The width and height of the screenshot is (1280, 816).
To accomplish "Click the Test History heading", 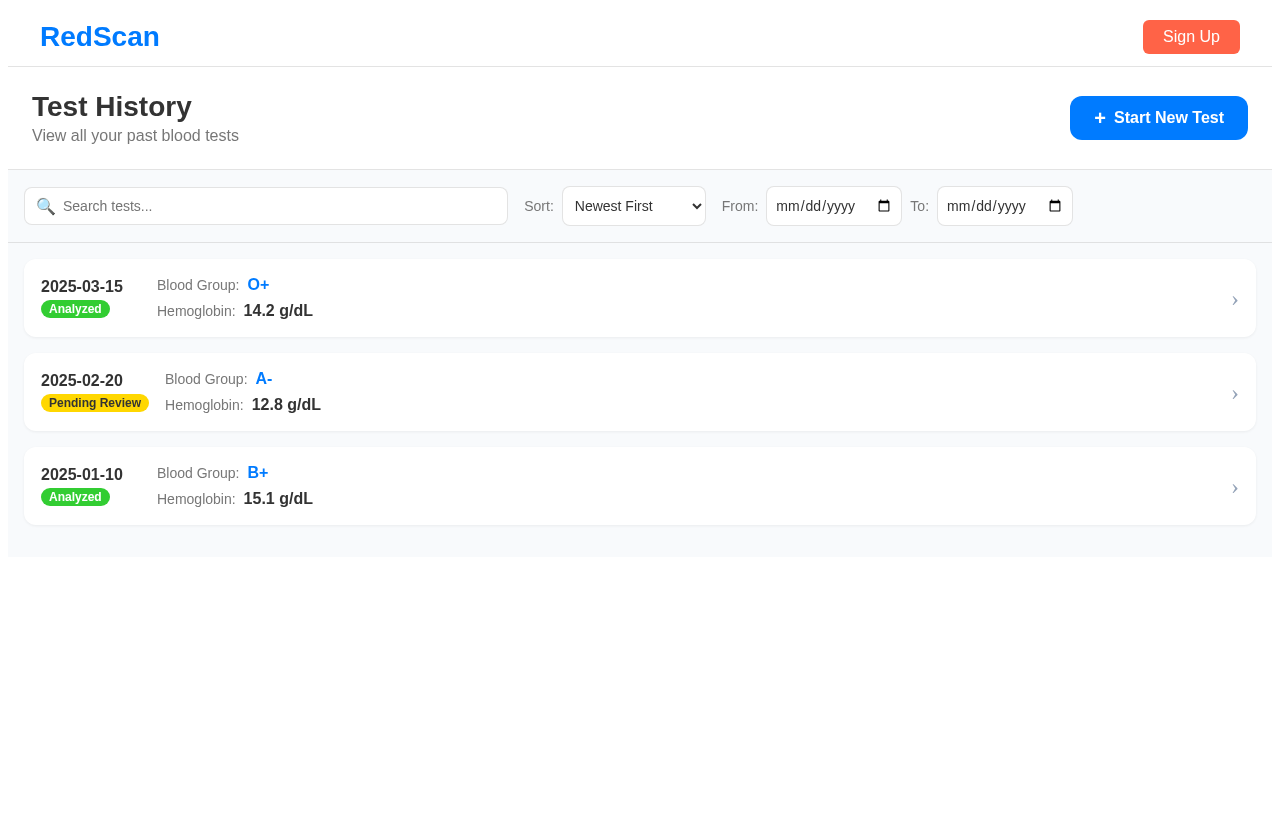I will click(112, 107).
